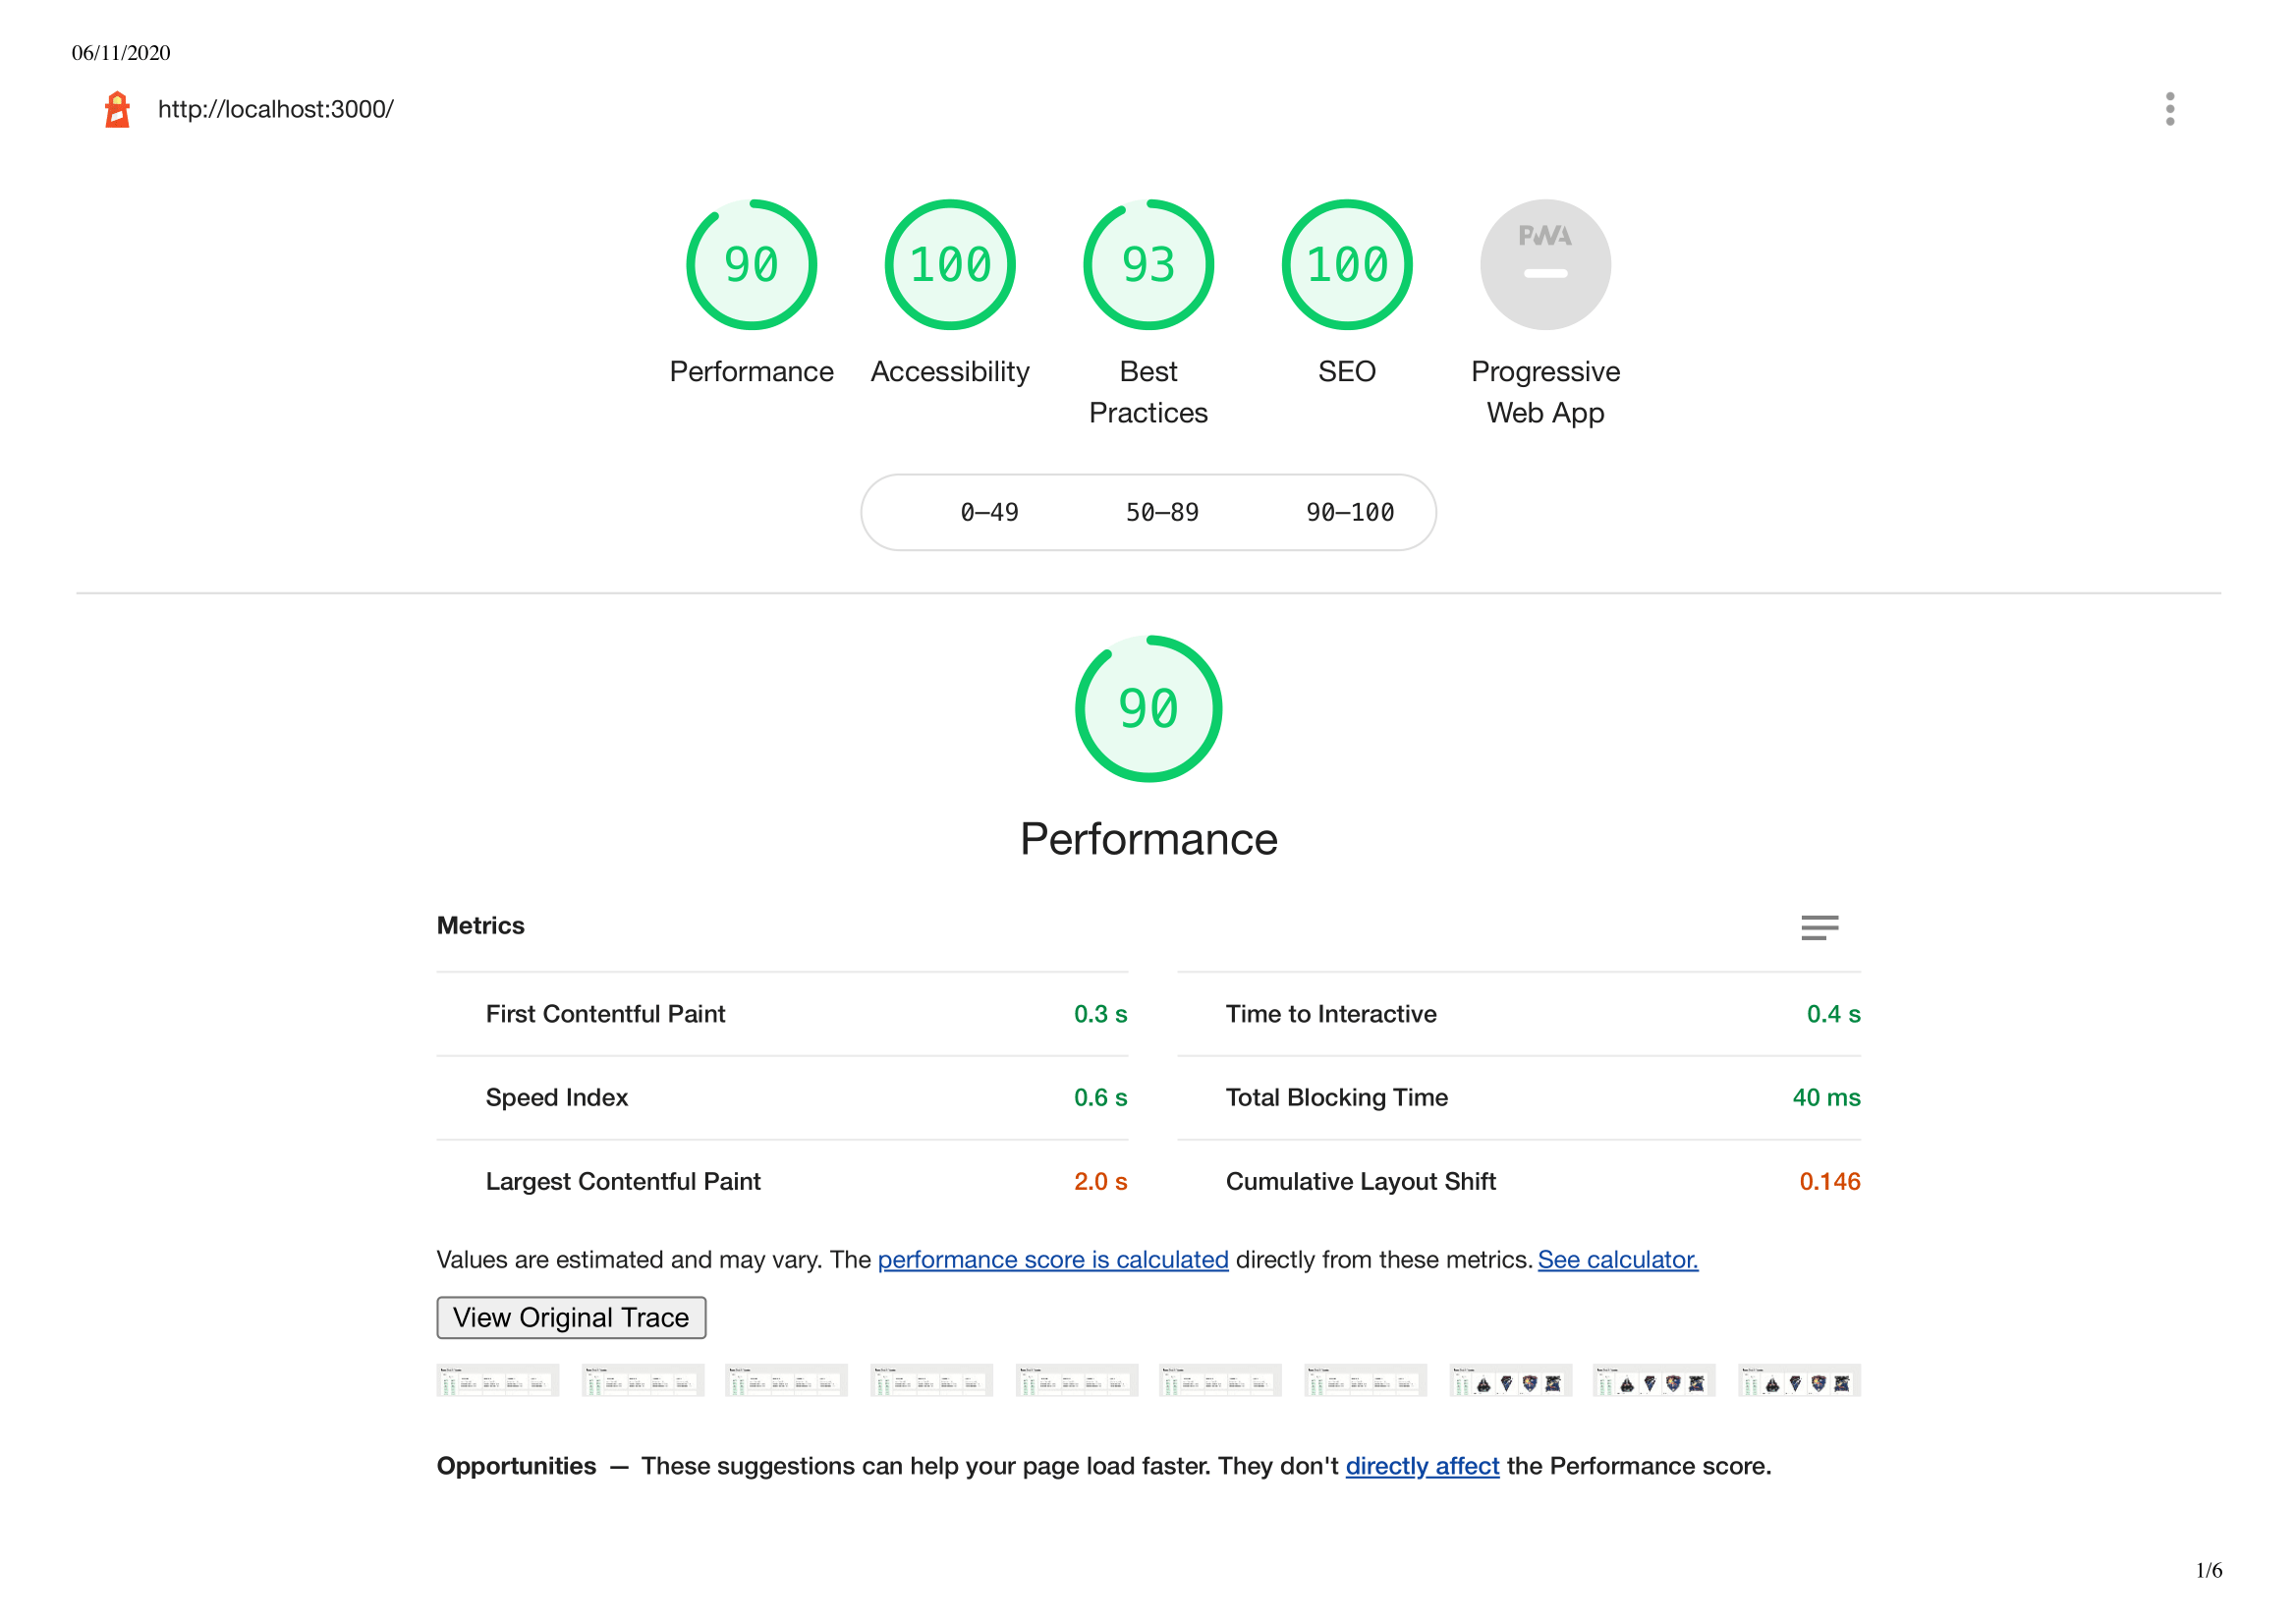
Task: Click the first filmstrip screenshot thumbnail
Action: pyautogui.click(x=497, y=1380)
